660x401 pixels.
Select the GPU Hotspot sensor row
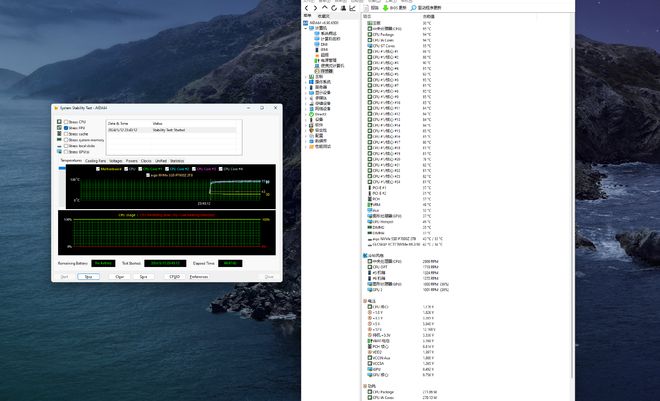point(399,222)
